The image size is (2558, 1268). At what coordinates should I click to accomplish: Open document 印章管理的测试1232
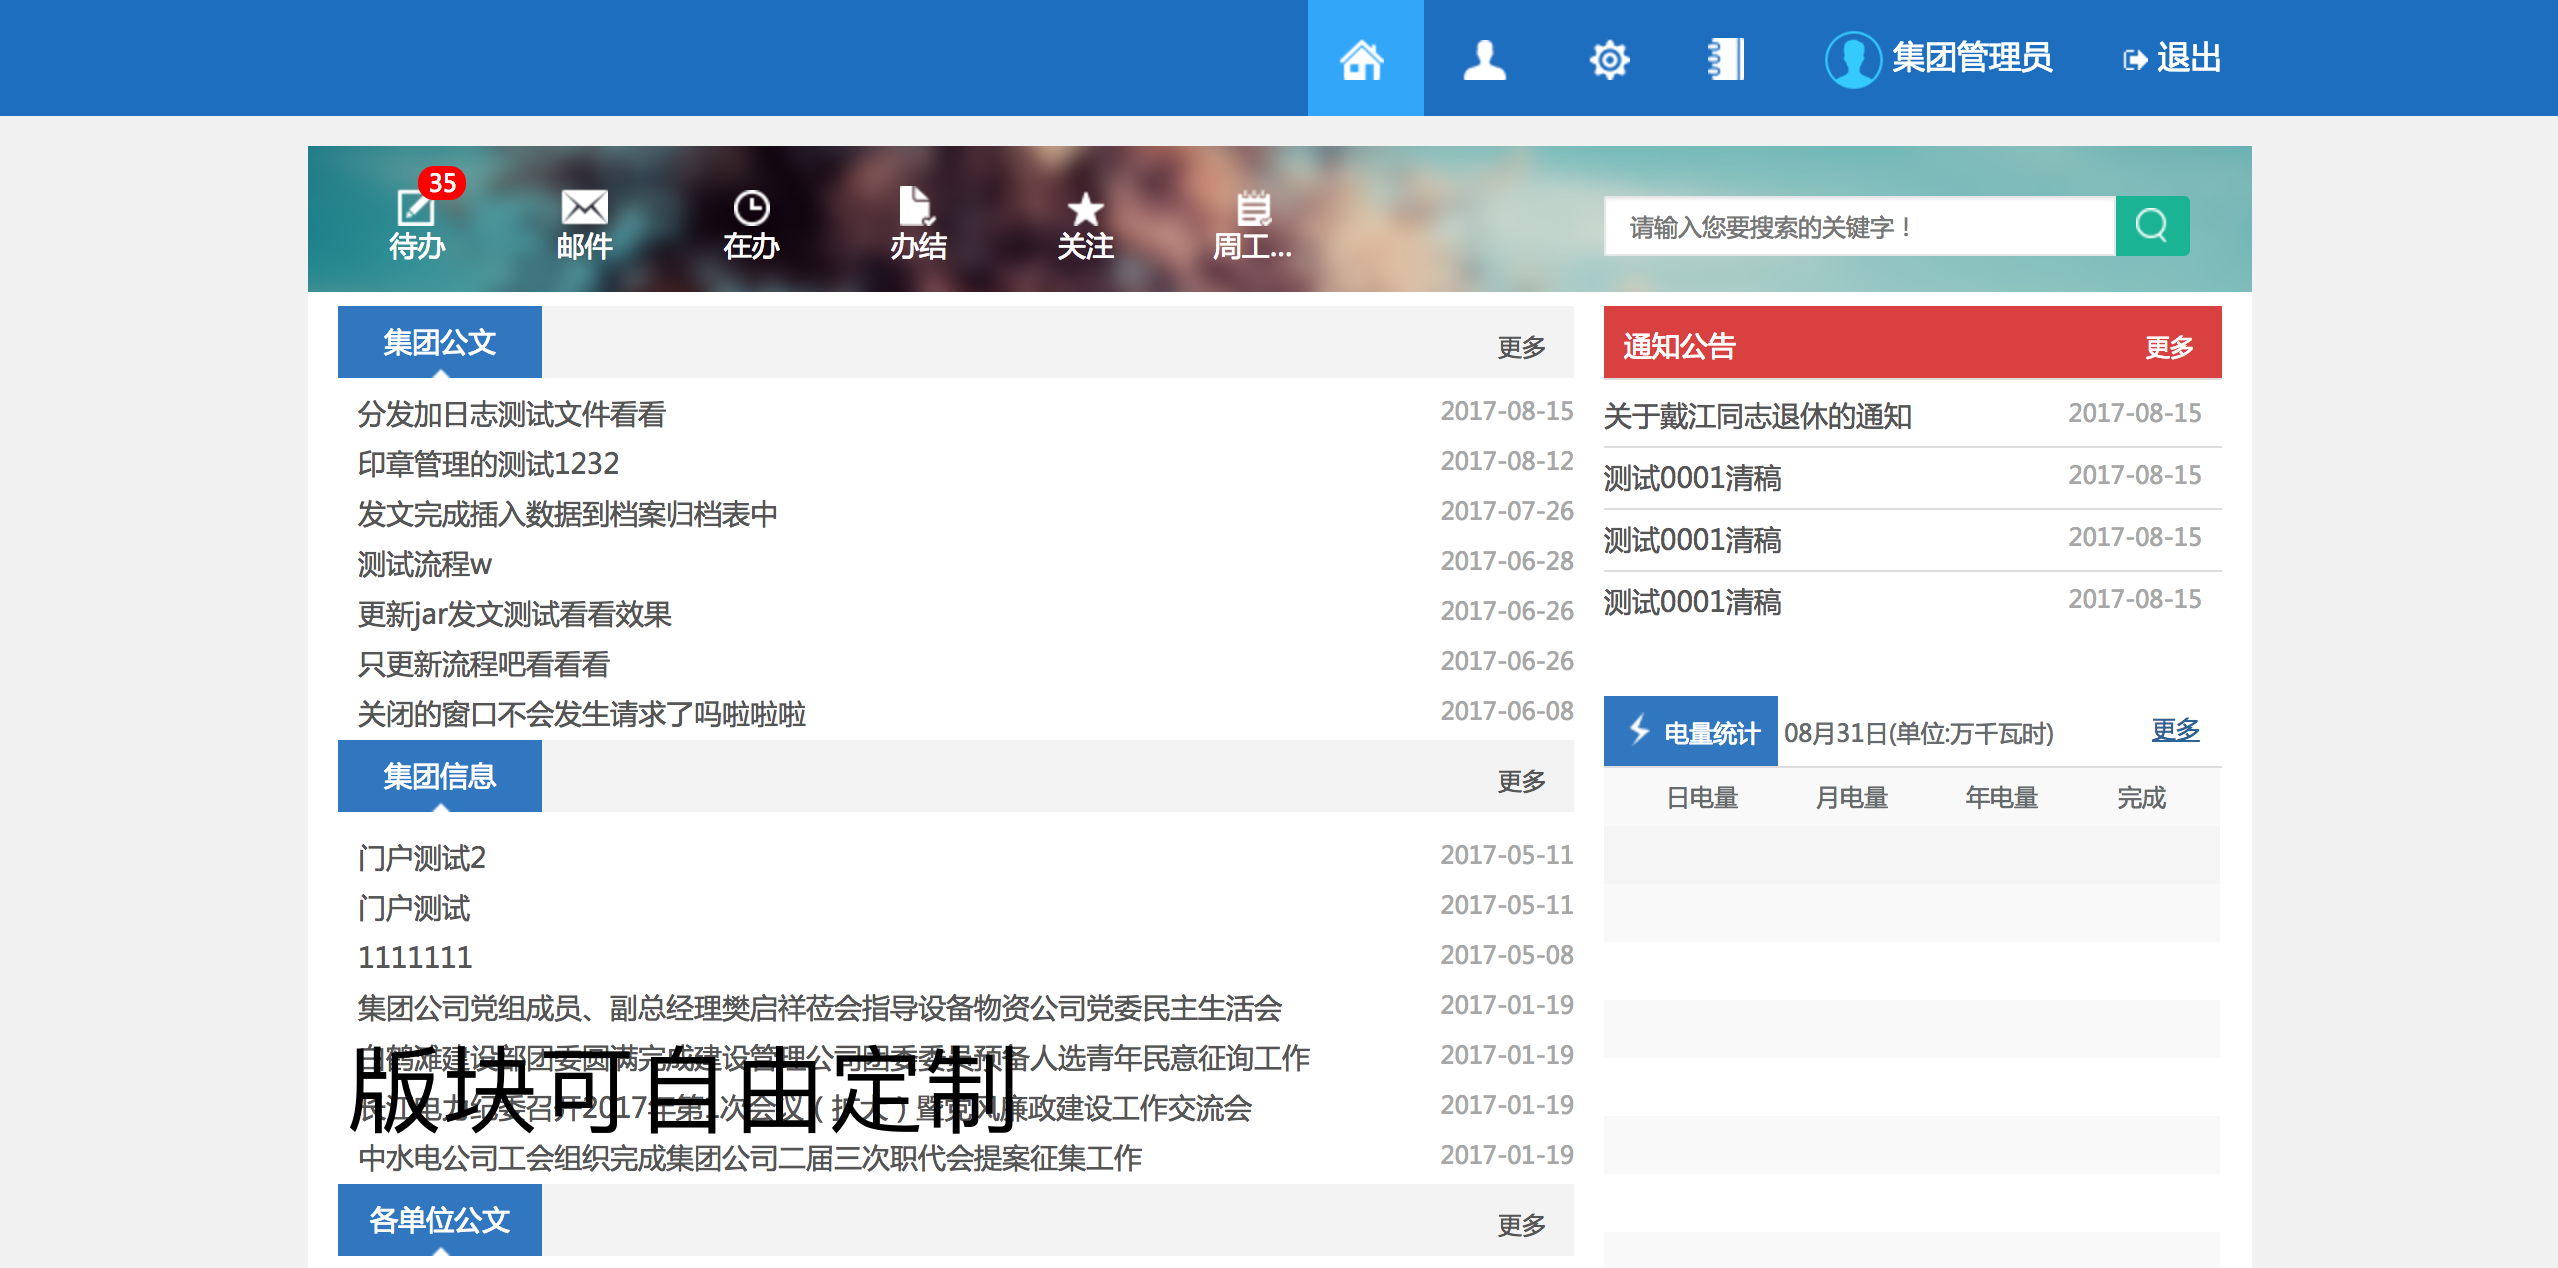click(x=488, y=464)
